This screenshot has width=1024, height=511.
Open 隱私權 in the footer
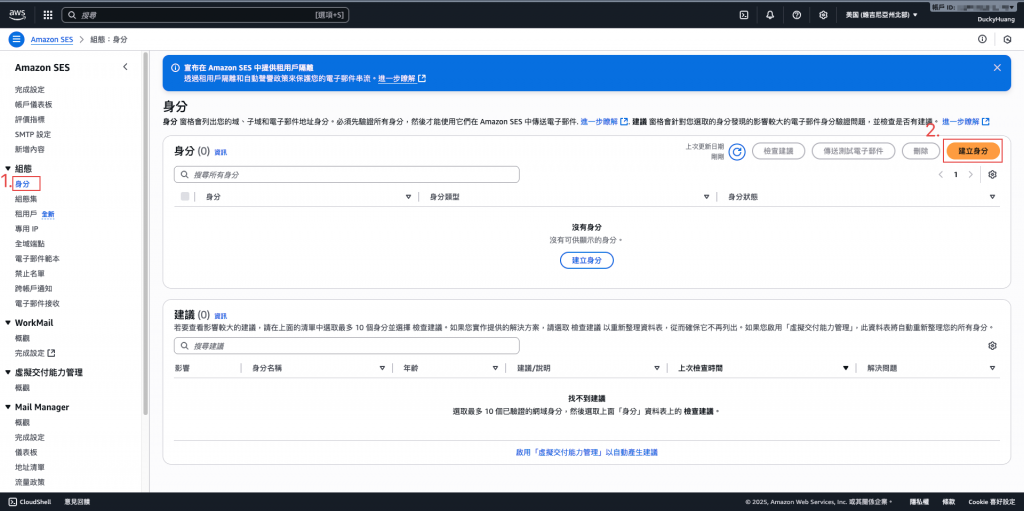click(x=920, y=502)
